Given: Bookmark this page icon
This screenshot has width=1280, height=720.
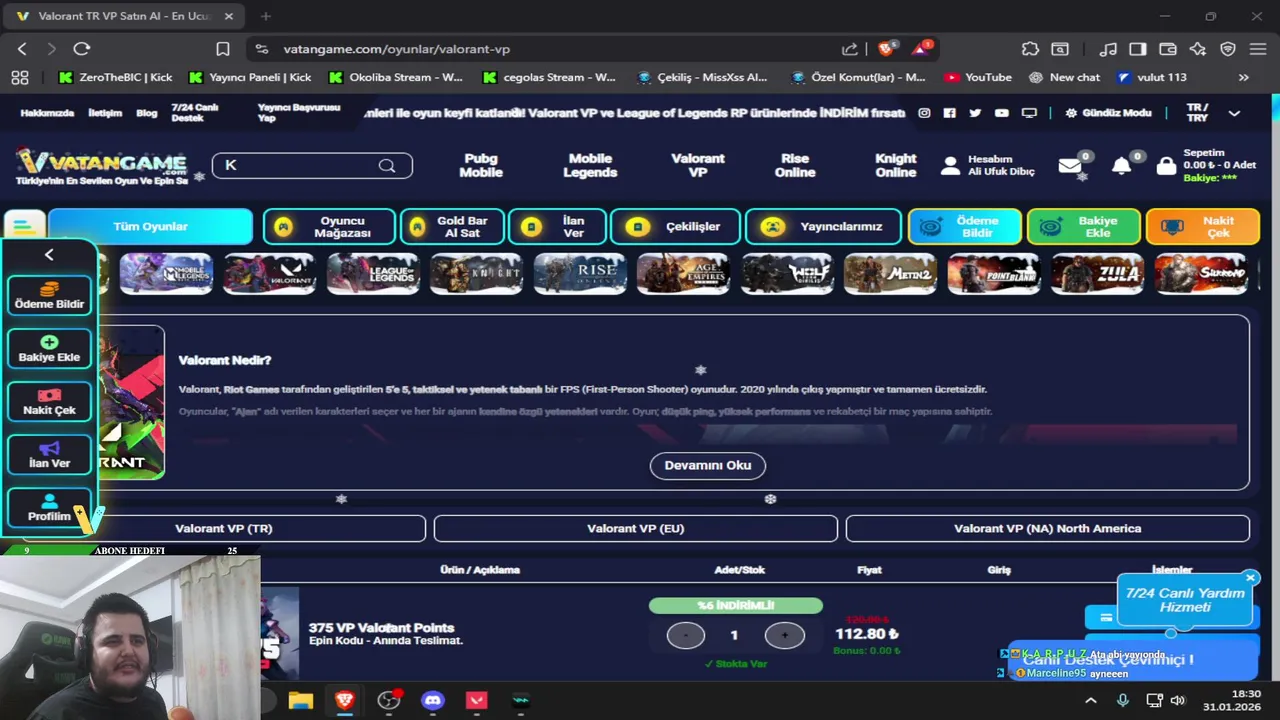Looking at the screenshot, I should pos(223,49).
